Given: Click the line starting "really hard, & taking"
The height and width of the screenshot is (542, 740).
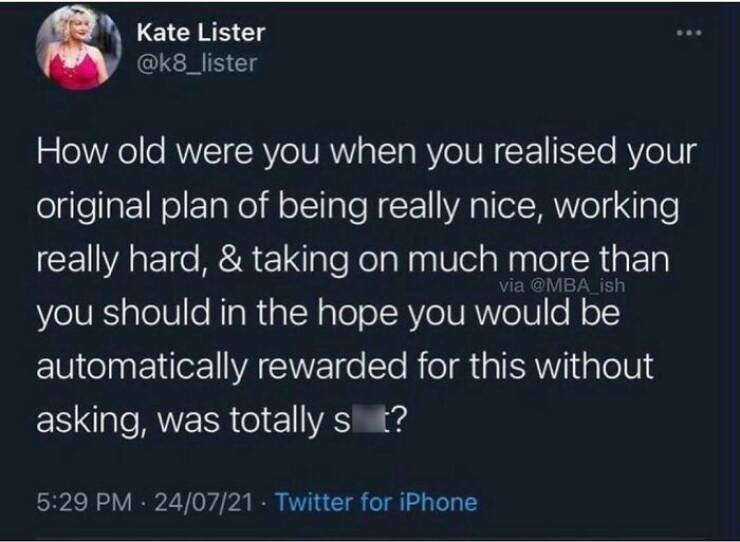Looking at the screenshot, I should (350, 262).
